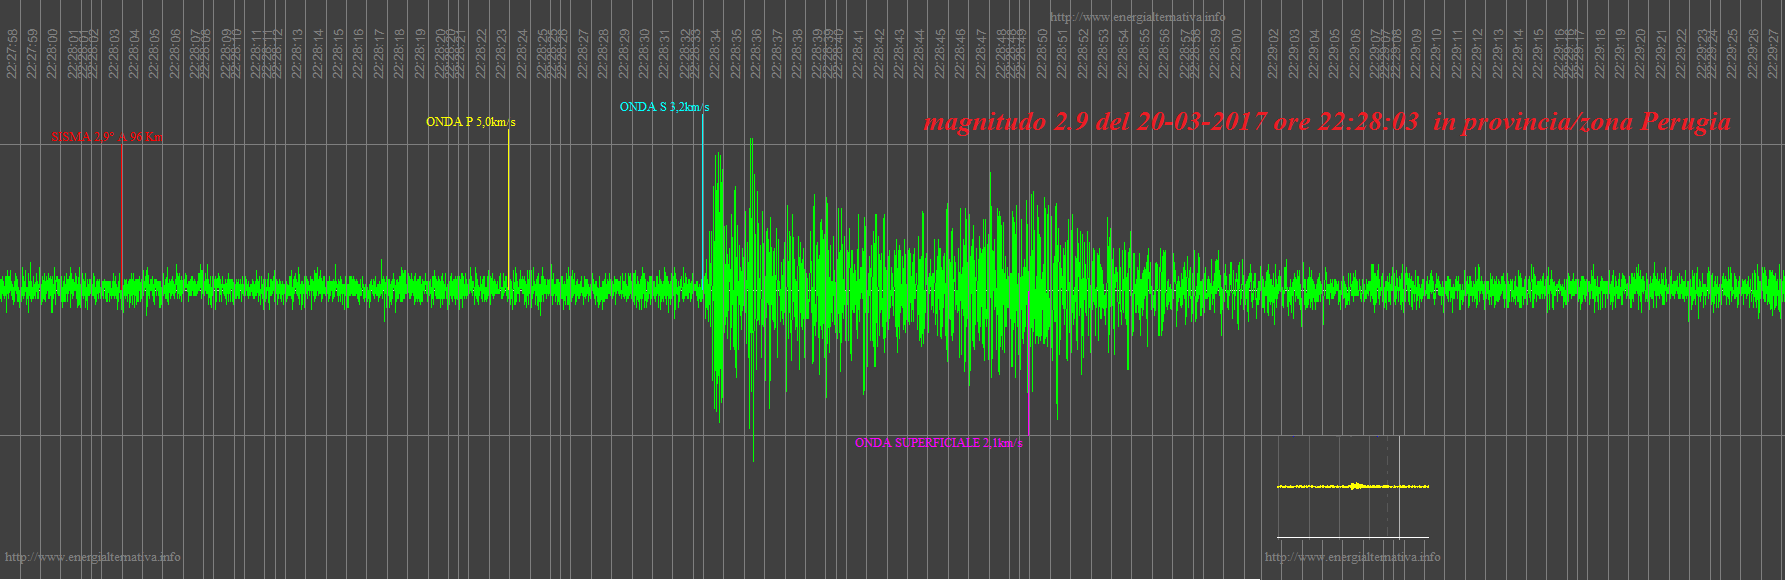Viewport: 1786px width, 580px height.
Task: Open the bottom-left energialternativa.info link
Action: (93, 557)
